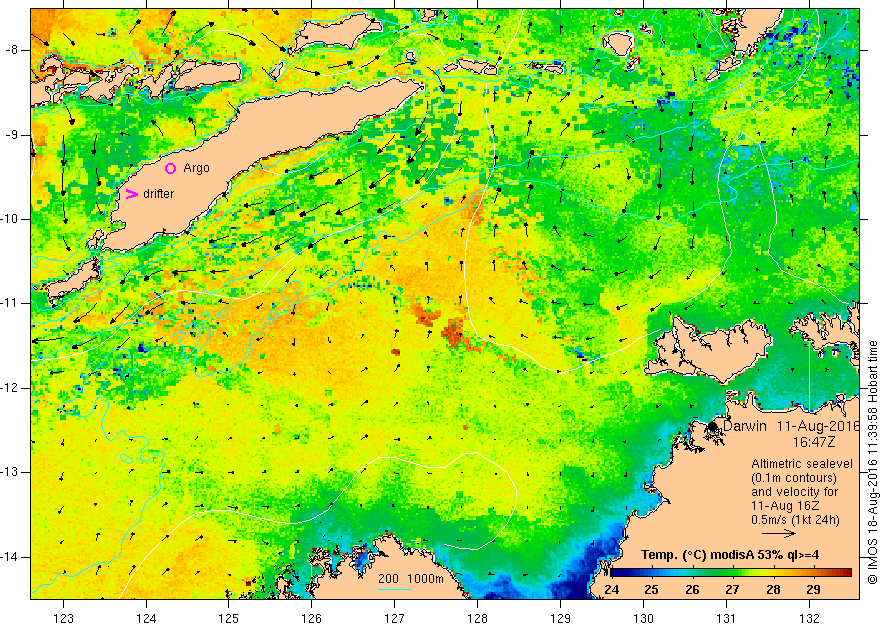Screen dimensions: 880x630
Task: Click the '200 1000m' depth contour label
Action: point(410,579)
